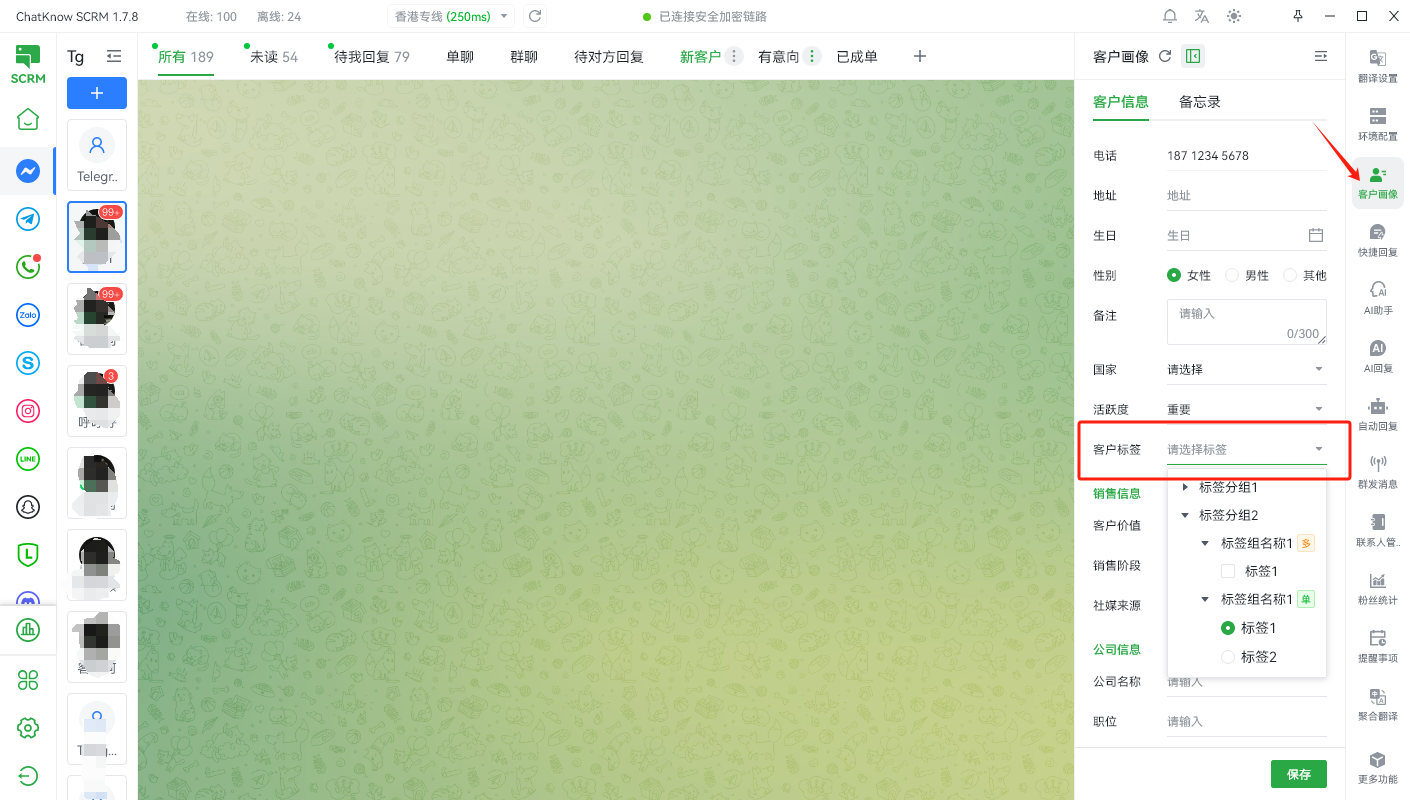Viewport: 1410px width, 800px height.
Task: Refresh the 客户画像 panel
Action: pyautogui.click(x=1165, y=57)
